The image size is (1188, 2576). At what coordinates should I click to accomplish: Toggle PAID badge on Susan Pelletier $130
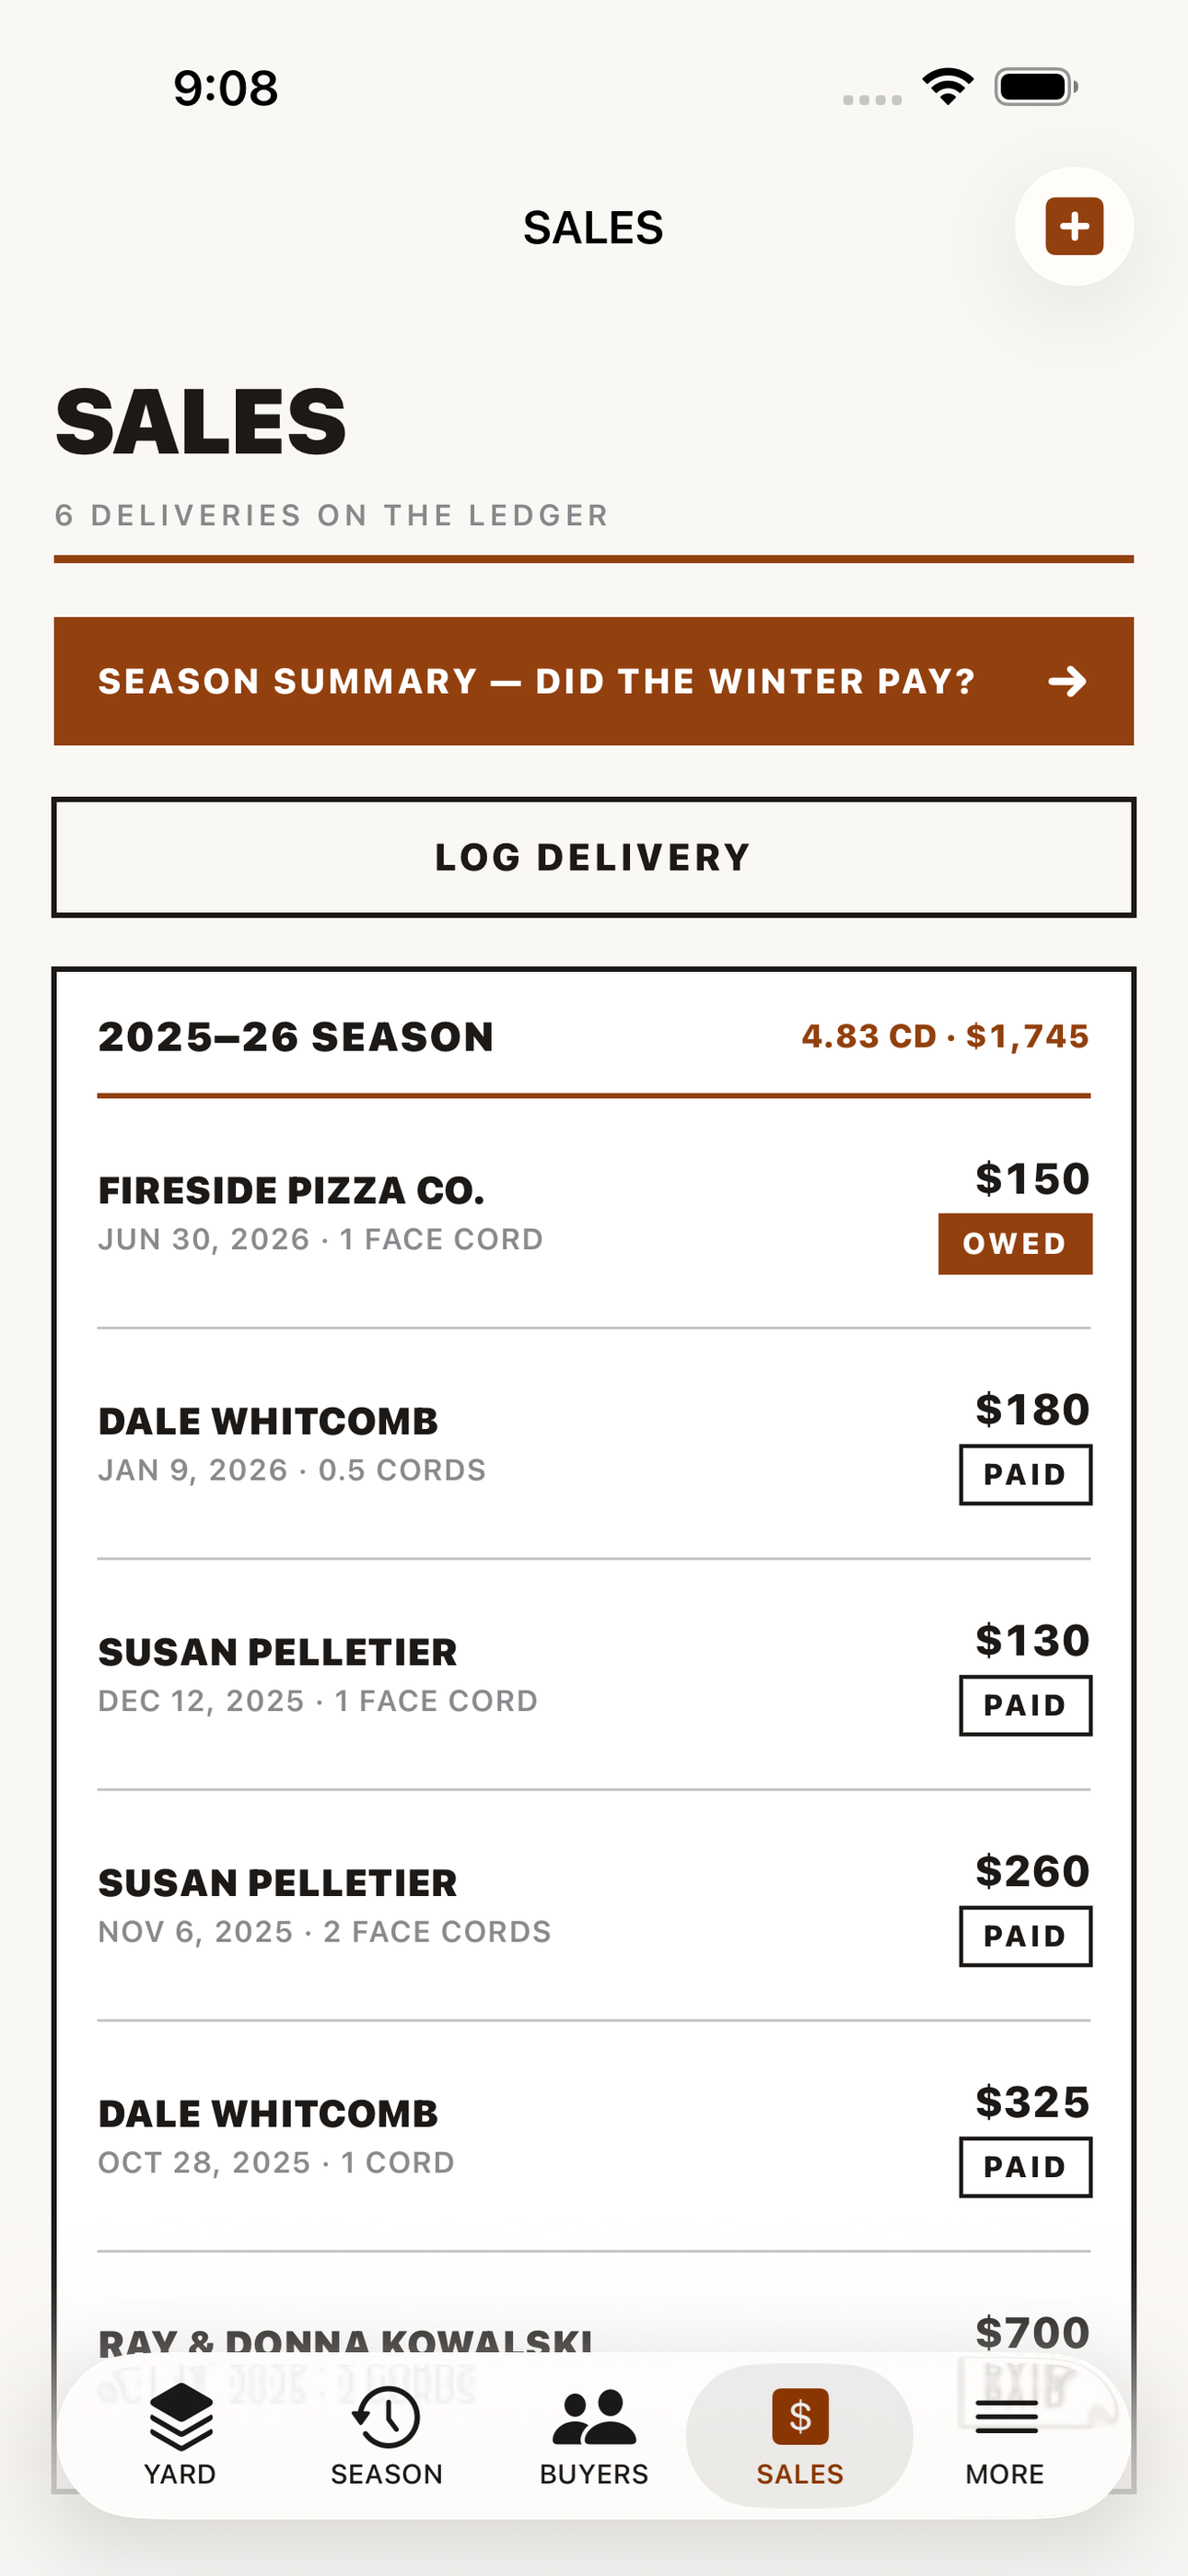click(1025, 1705)
